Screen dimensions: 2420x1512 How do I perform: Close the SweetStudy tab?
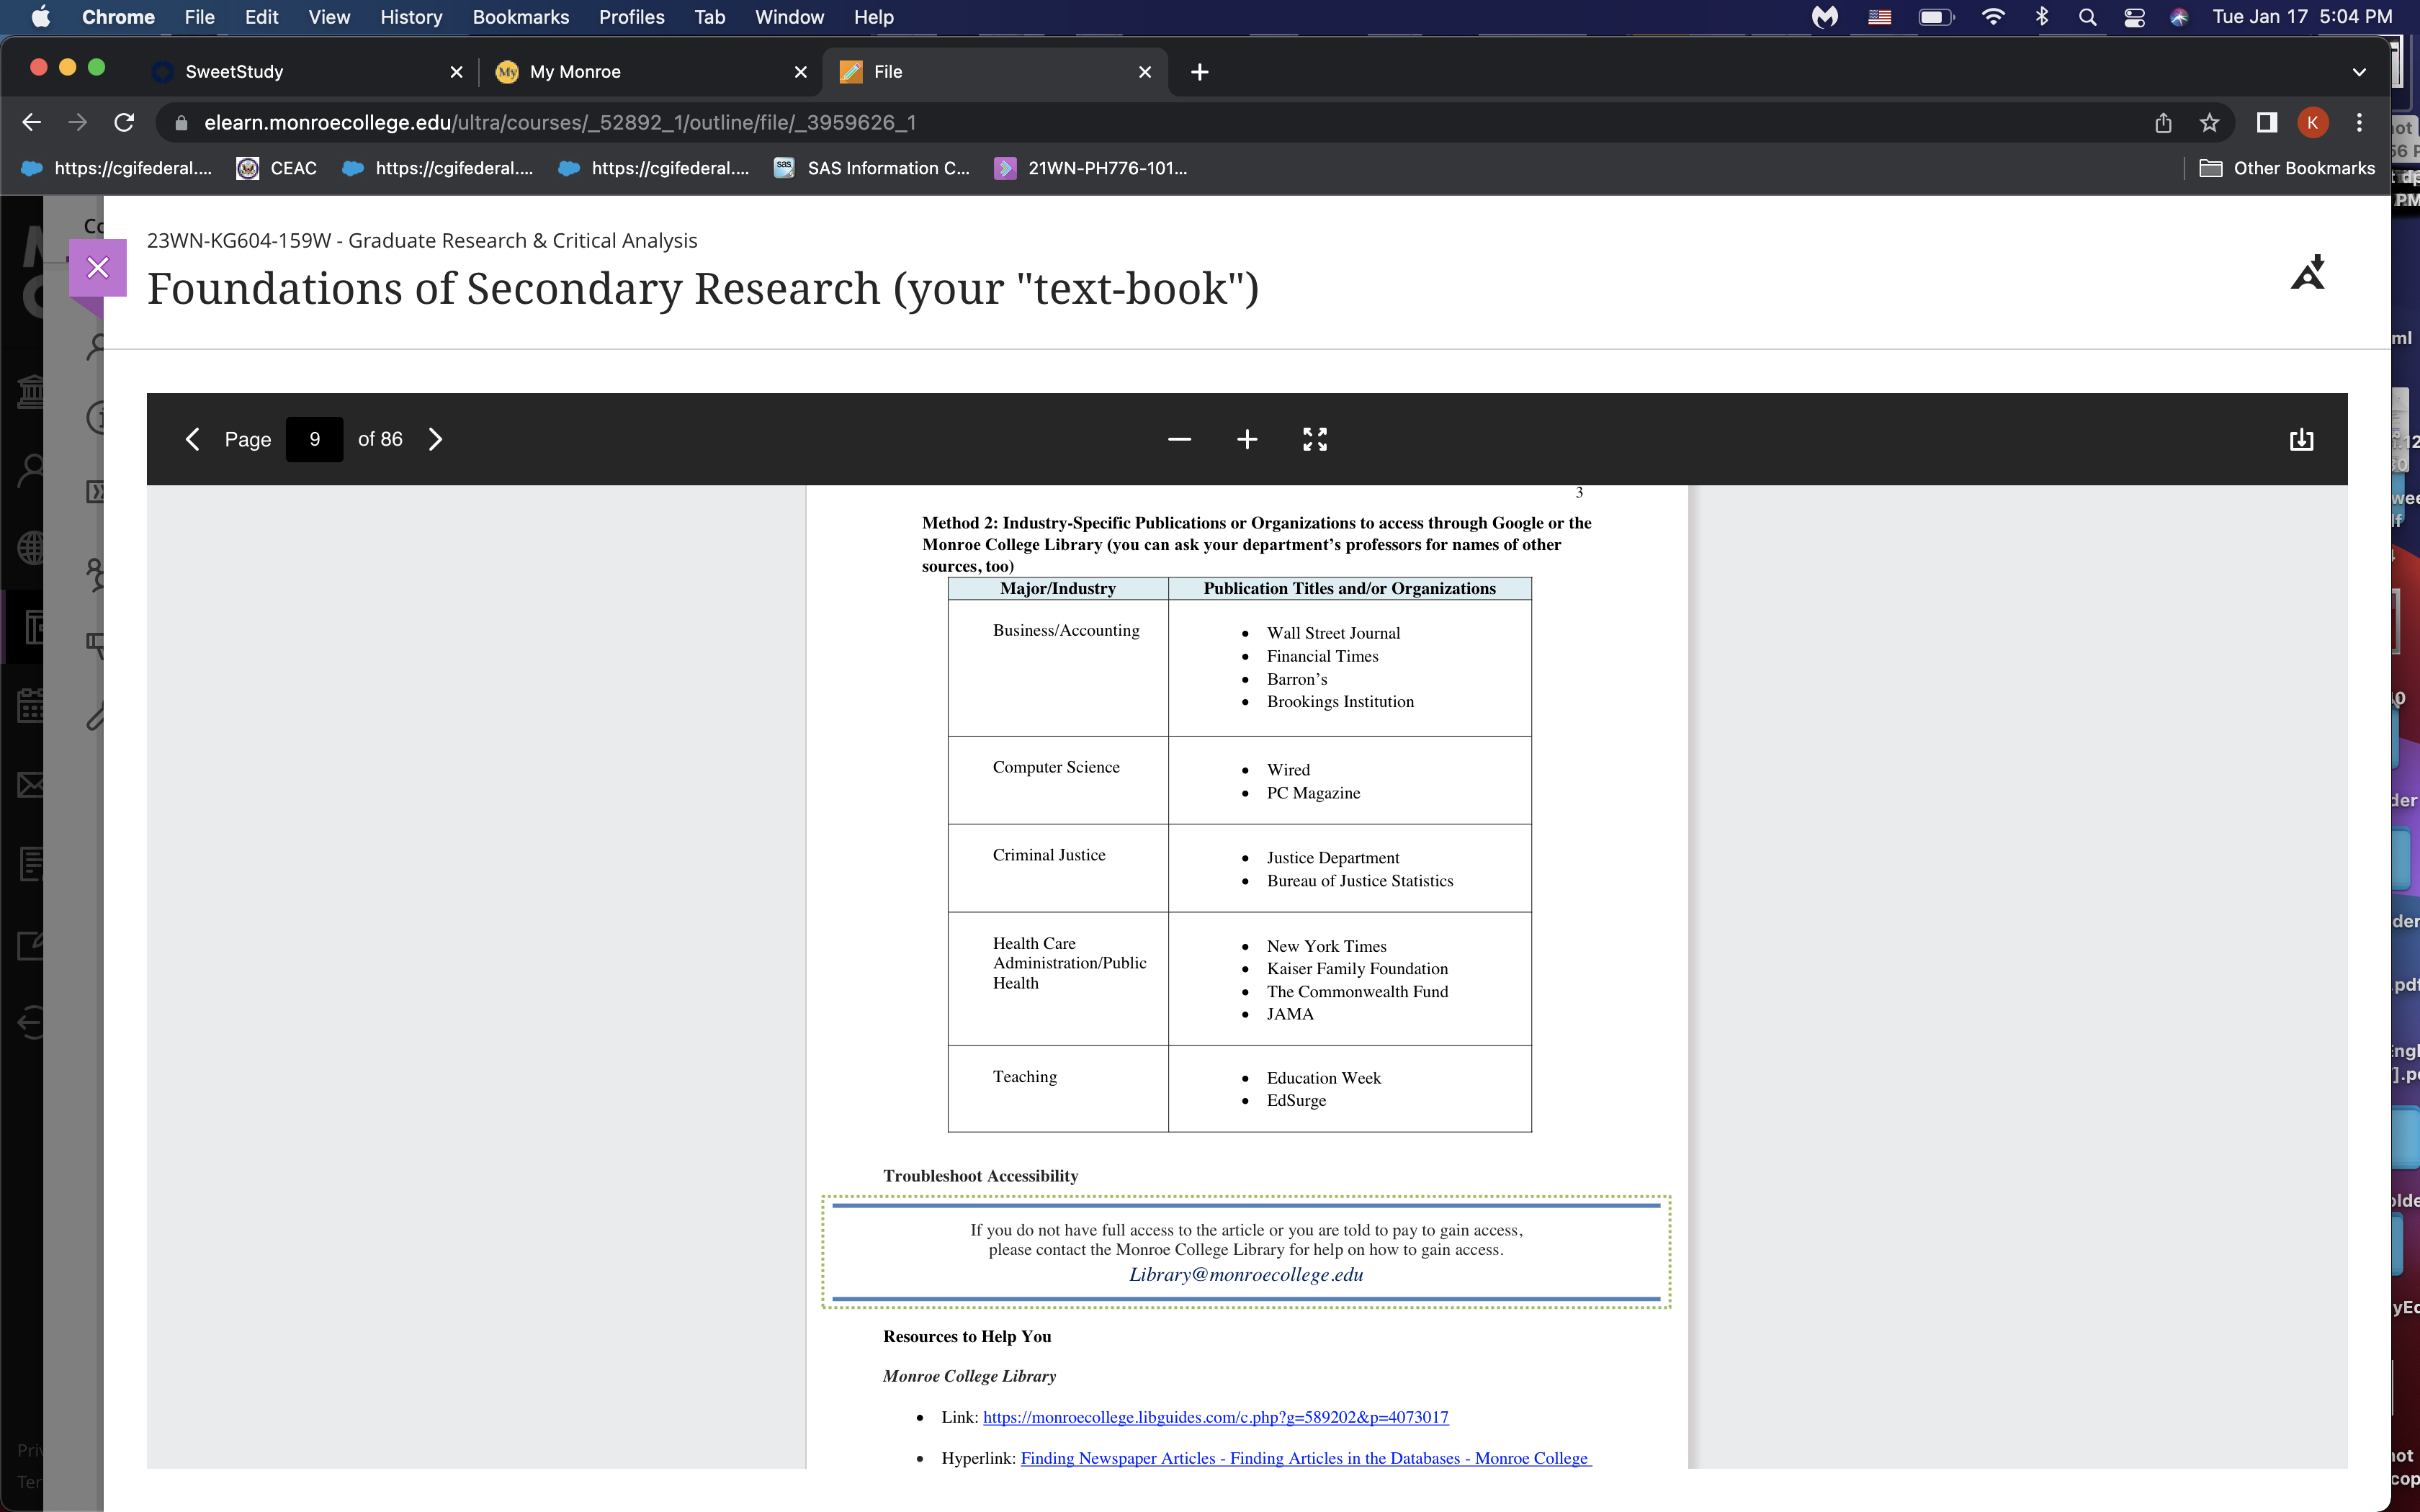tap(456, 72)
